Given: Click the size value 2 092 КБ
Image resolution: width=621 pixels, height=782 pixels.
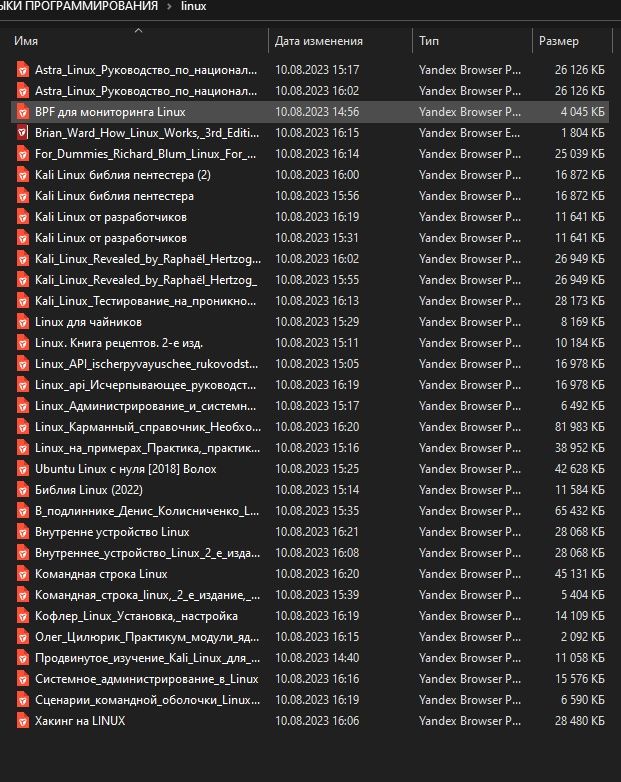Looking at the screenshot, I should click(583, 637).
